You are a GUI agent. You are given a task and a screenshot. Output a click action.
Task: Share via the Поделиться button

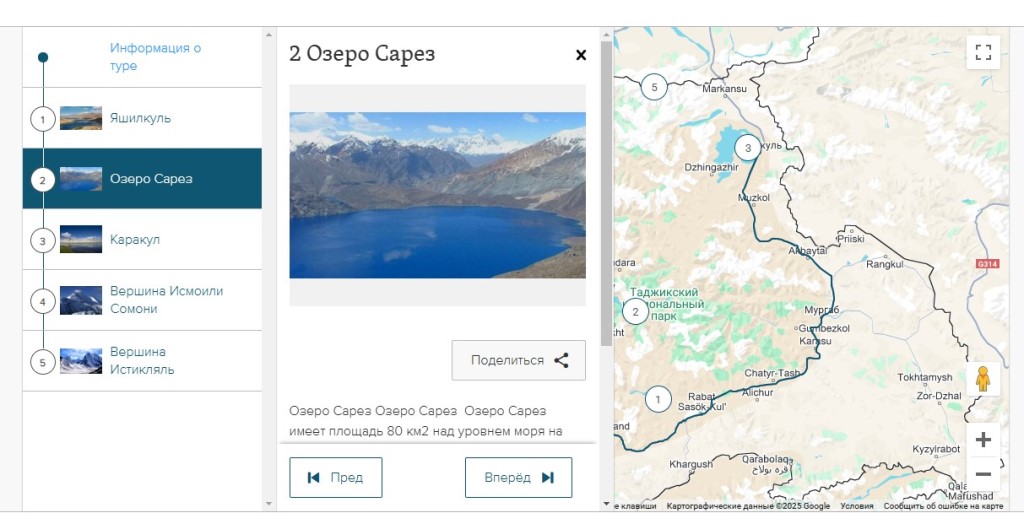(x=518, y=360)
